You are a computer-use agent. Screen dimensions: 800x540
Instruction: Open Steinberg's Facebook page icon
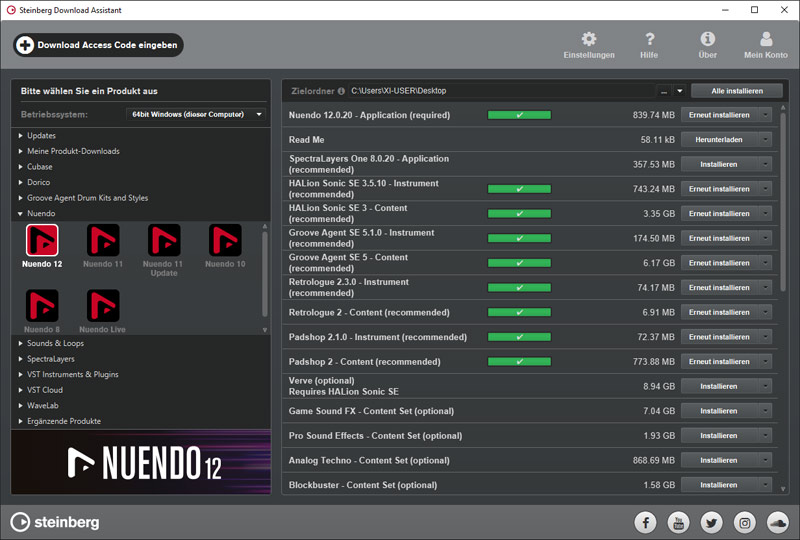(645, 522)
